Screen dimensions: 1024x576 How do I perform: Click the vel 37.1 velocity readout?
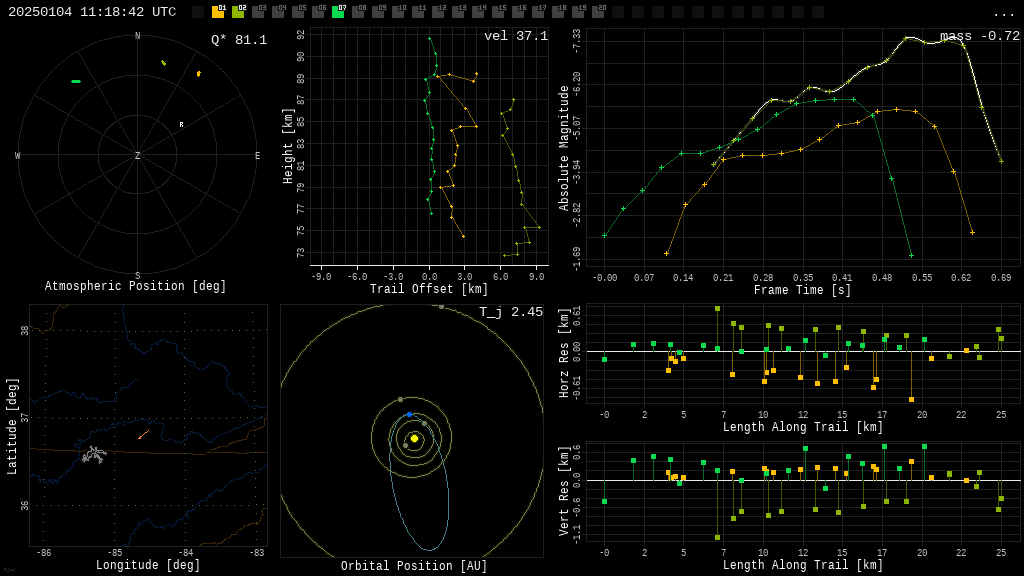point(515,36)
